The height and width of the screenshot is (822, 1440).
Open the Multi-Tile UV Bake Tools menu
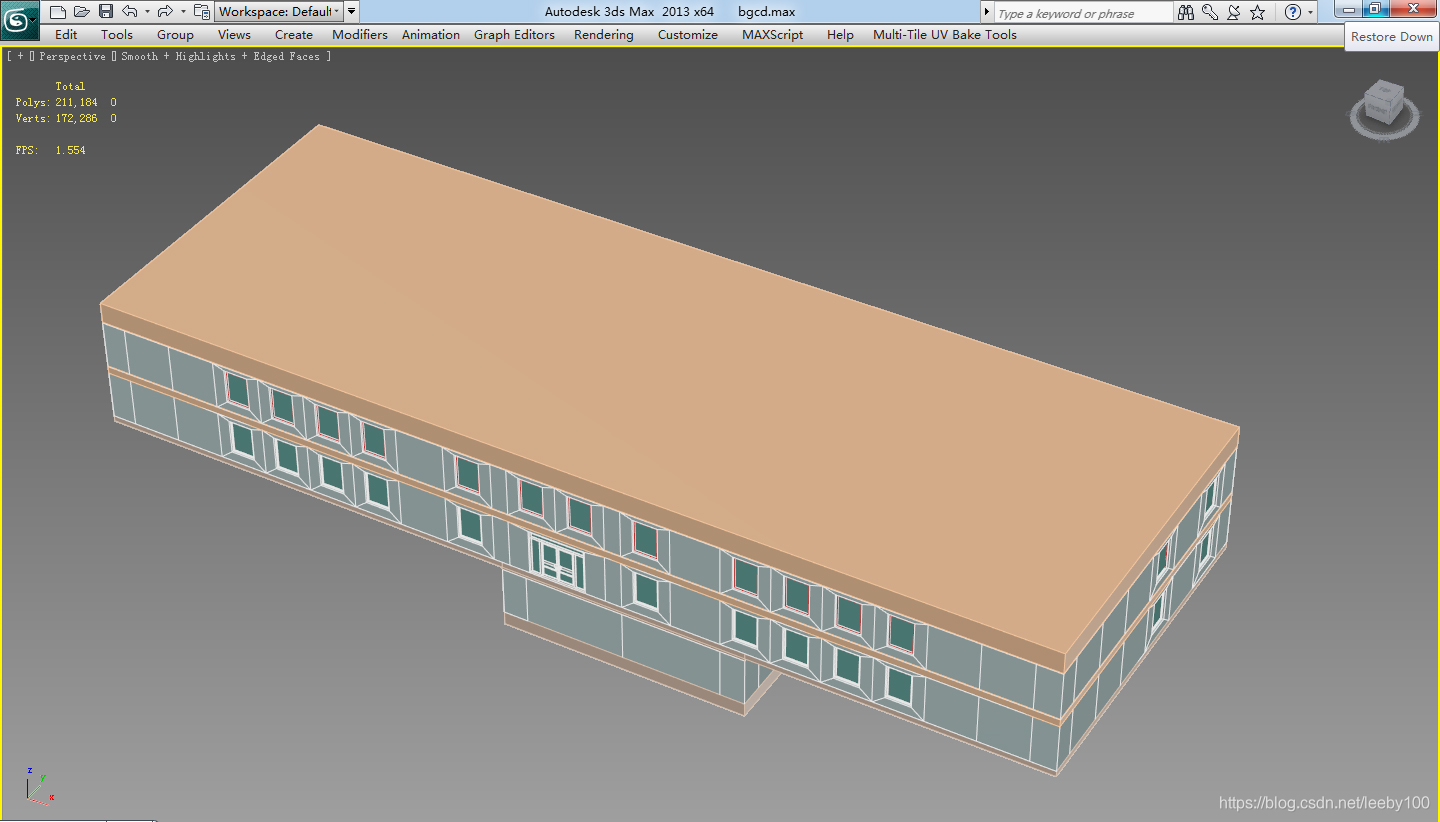[x=945, y=34]
